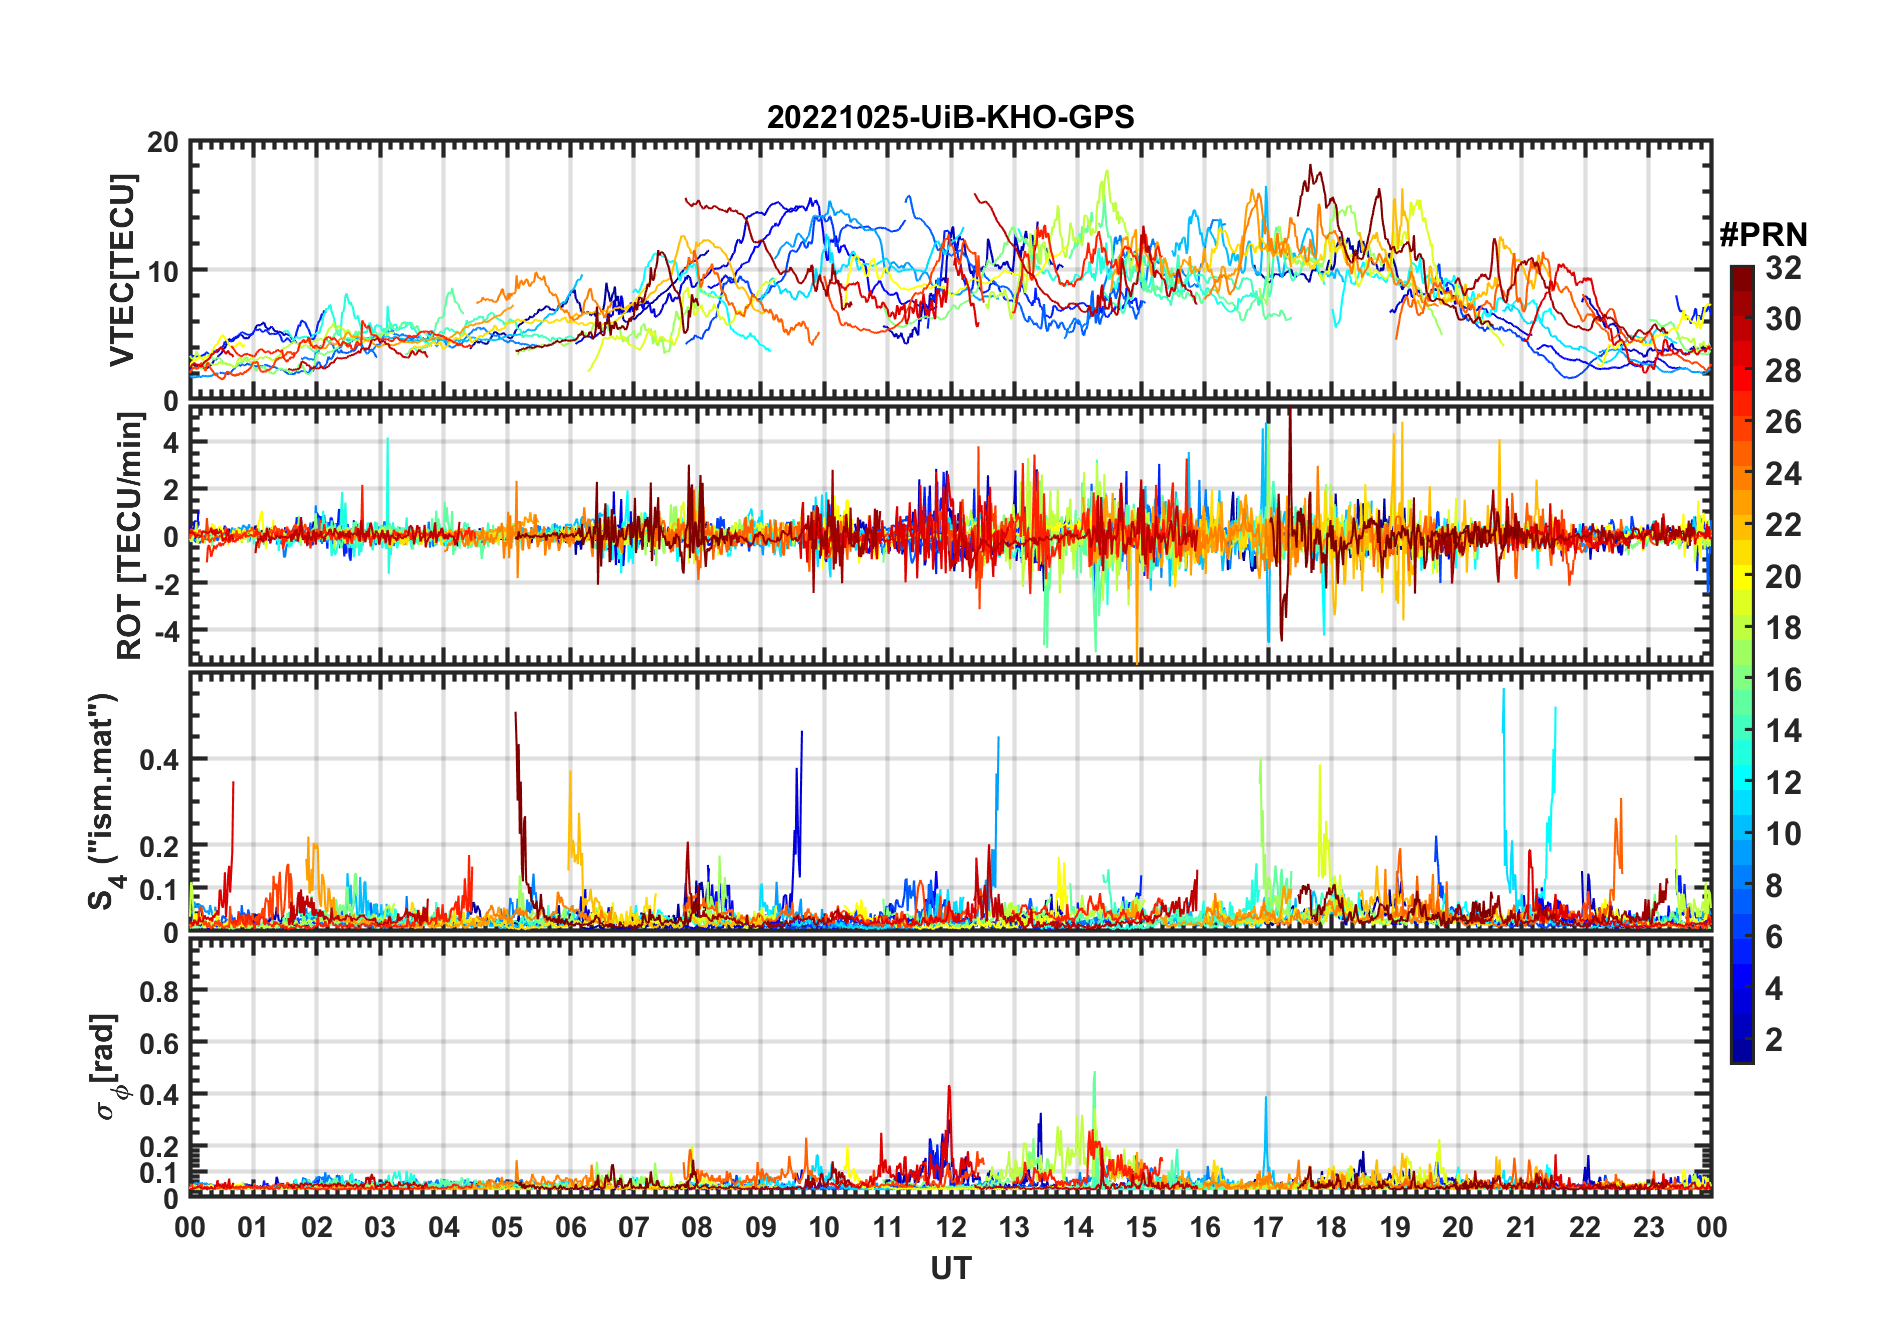Select colorbar tick label 24
The height and width of the screenshot is (1330, 1902).
[x=1783, y=473]
